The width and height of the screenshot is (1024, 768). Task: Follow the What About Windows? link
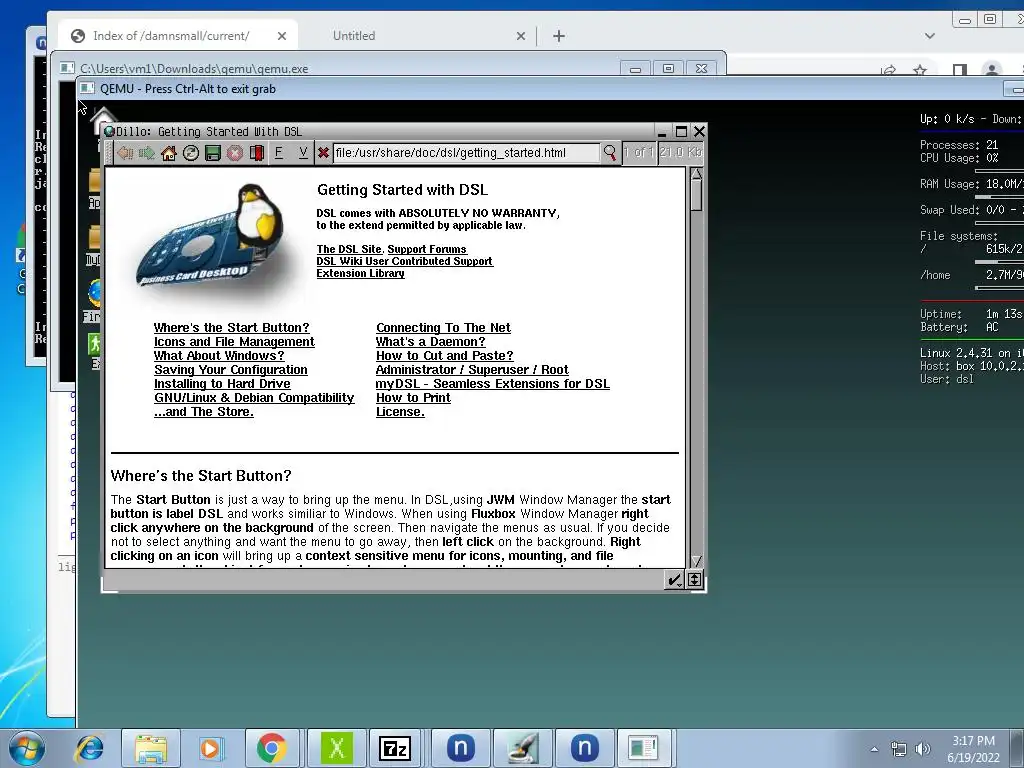(x=219, y=356)
